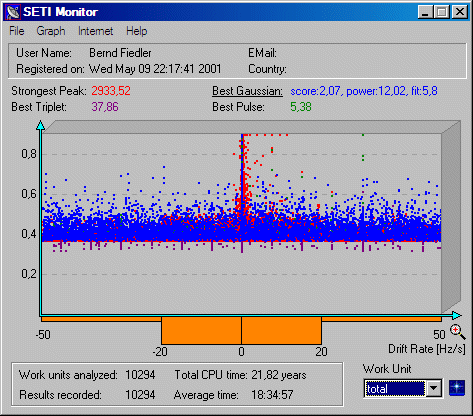Open the Internet menu
Image resolution: width=473 pixels, height=416 pixels.
coord(95,31)
